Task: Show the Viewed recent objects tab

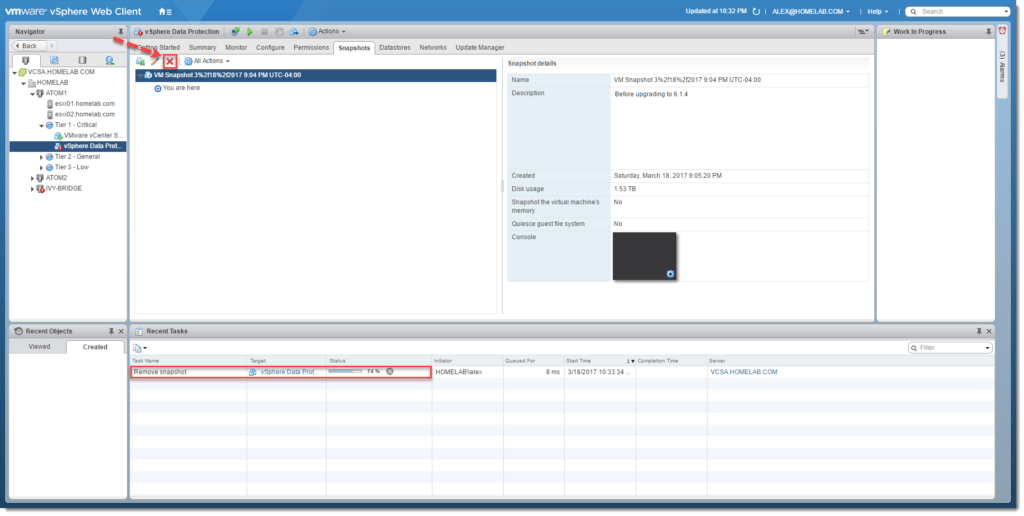Action: coord(39,347)
